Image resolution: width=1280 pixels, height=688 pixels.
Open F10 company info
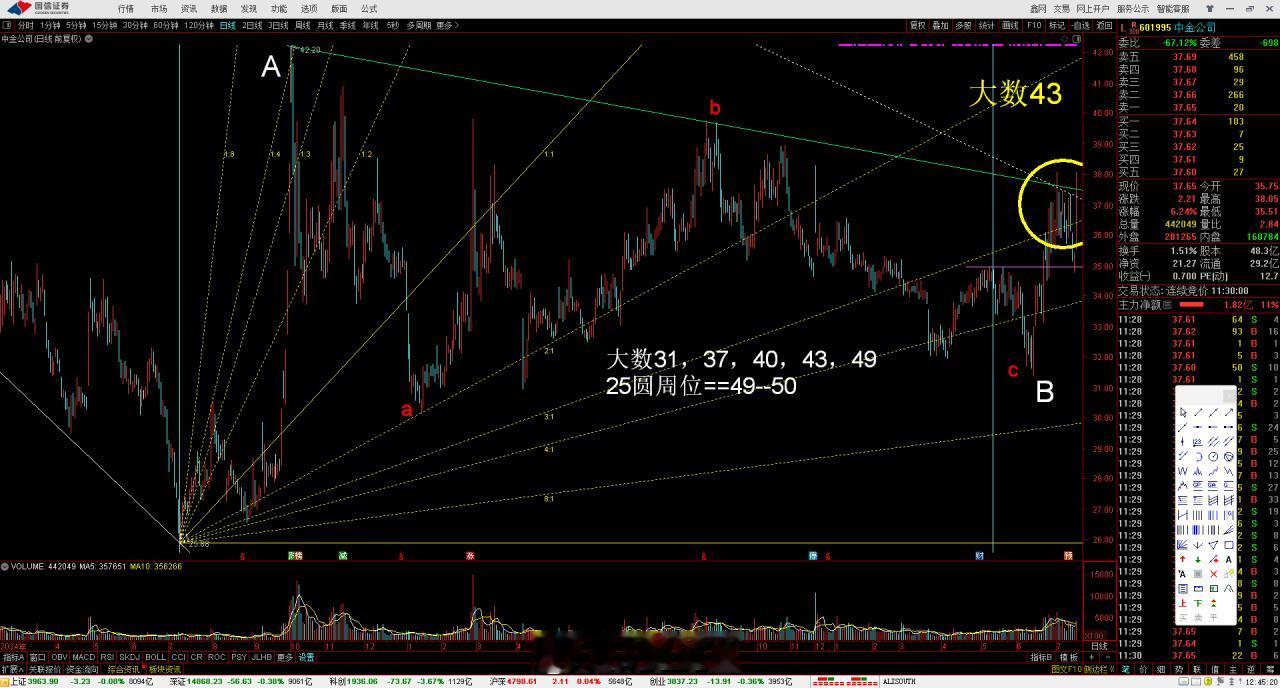pos(1034,26)
